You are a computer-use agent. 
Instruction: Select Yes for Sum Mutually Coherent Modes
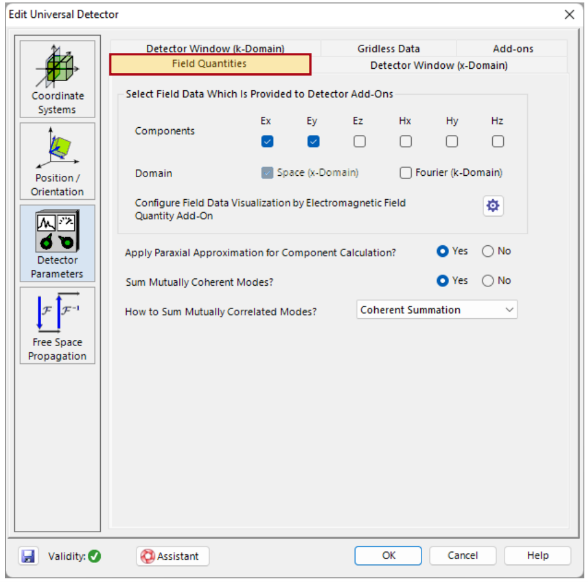[442, 281]
